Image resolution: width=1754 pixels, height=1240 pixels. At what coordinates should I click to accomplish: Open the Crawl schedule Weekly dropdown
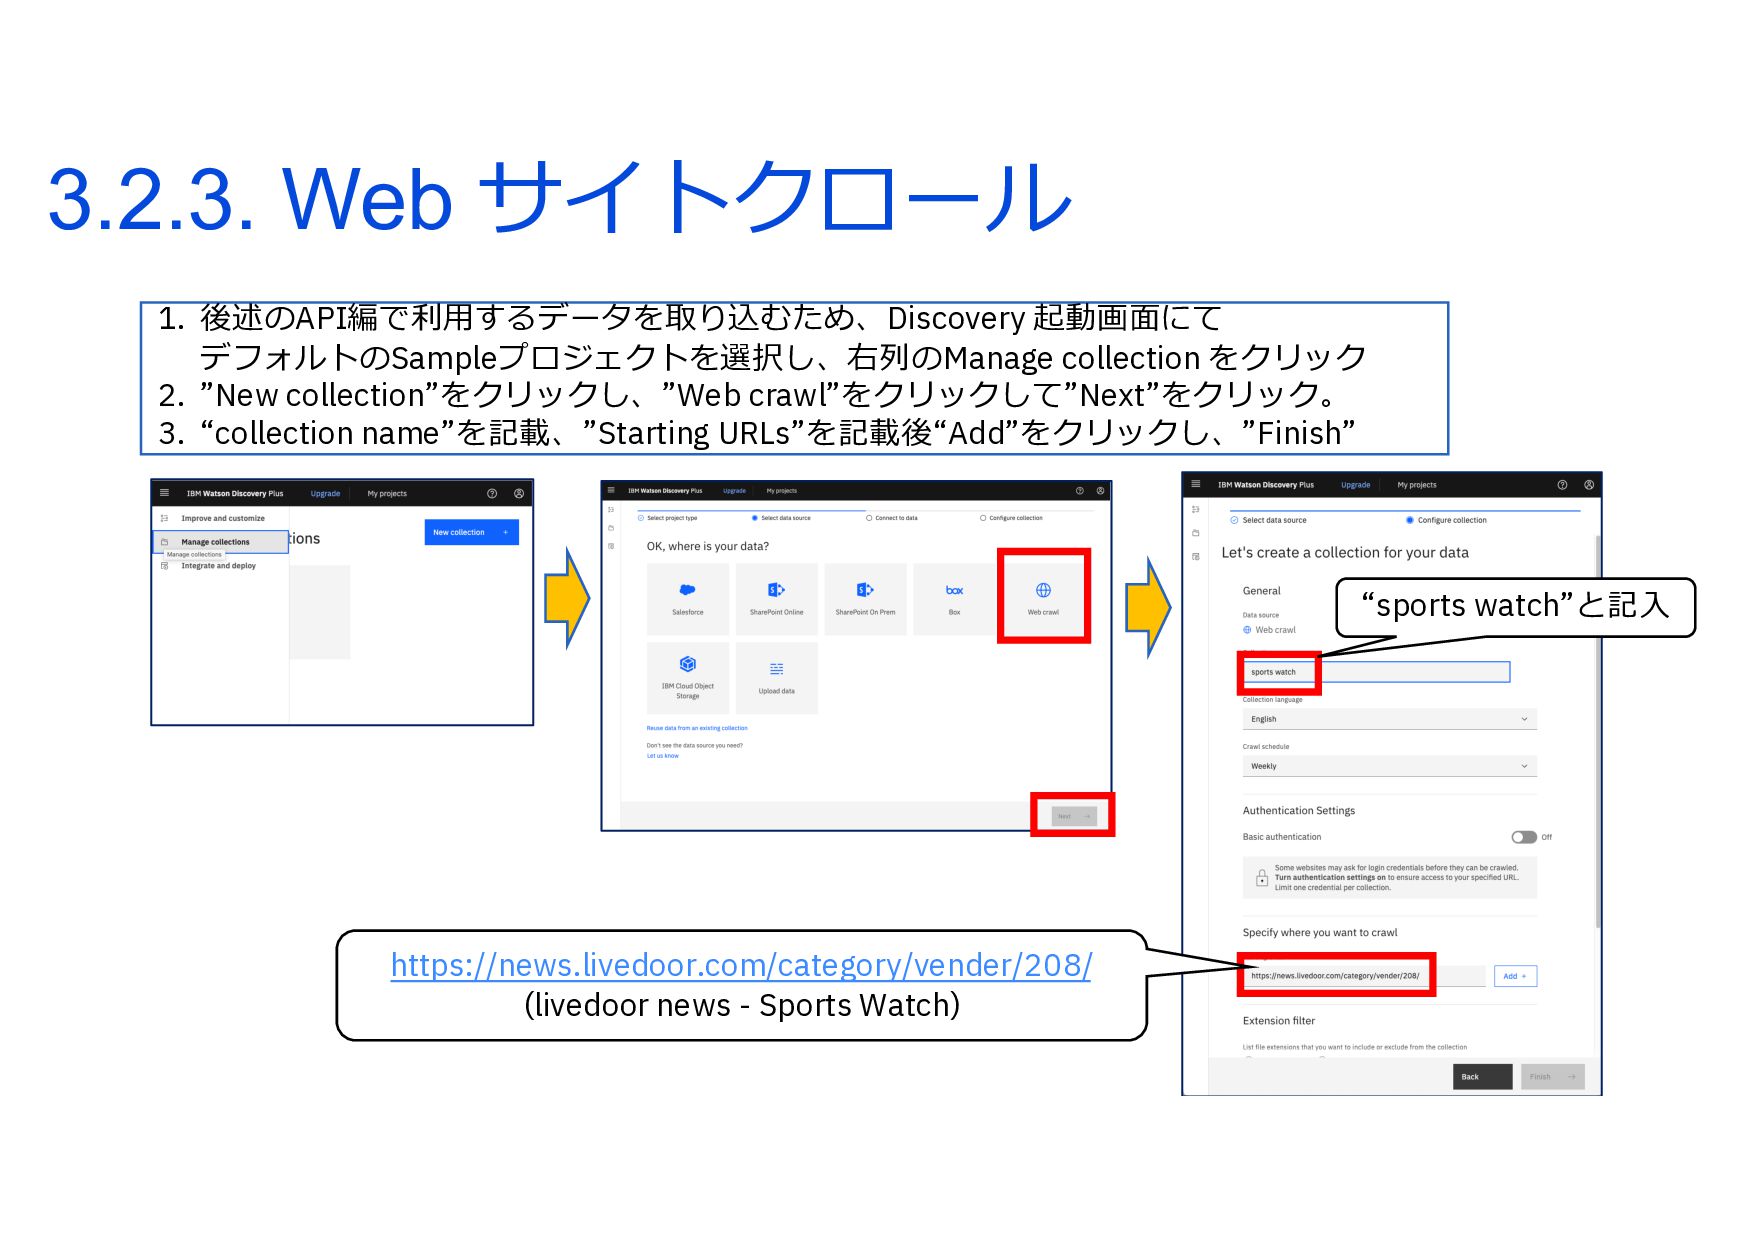point(1389,766)
